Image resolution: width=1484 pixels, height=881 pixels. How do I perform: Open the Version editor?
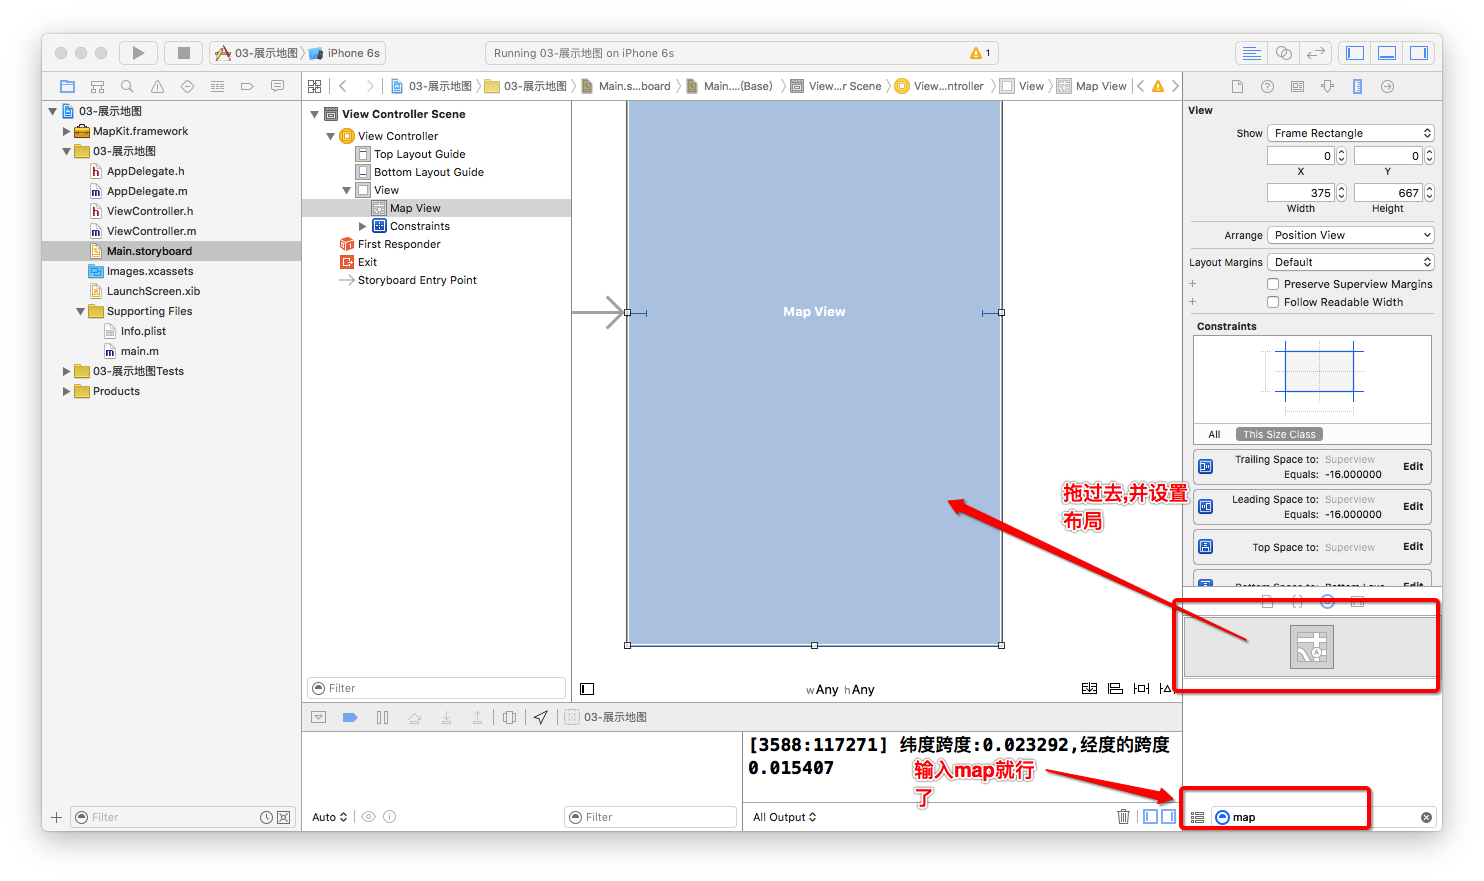click(x=1316, y=53)
